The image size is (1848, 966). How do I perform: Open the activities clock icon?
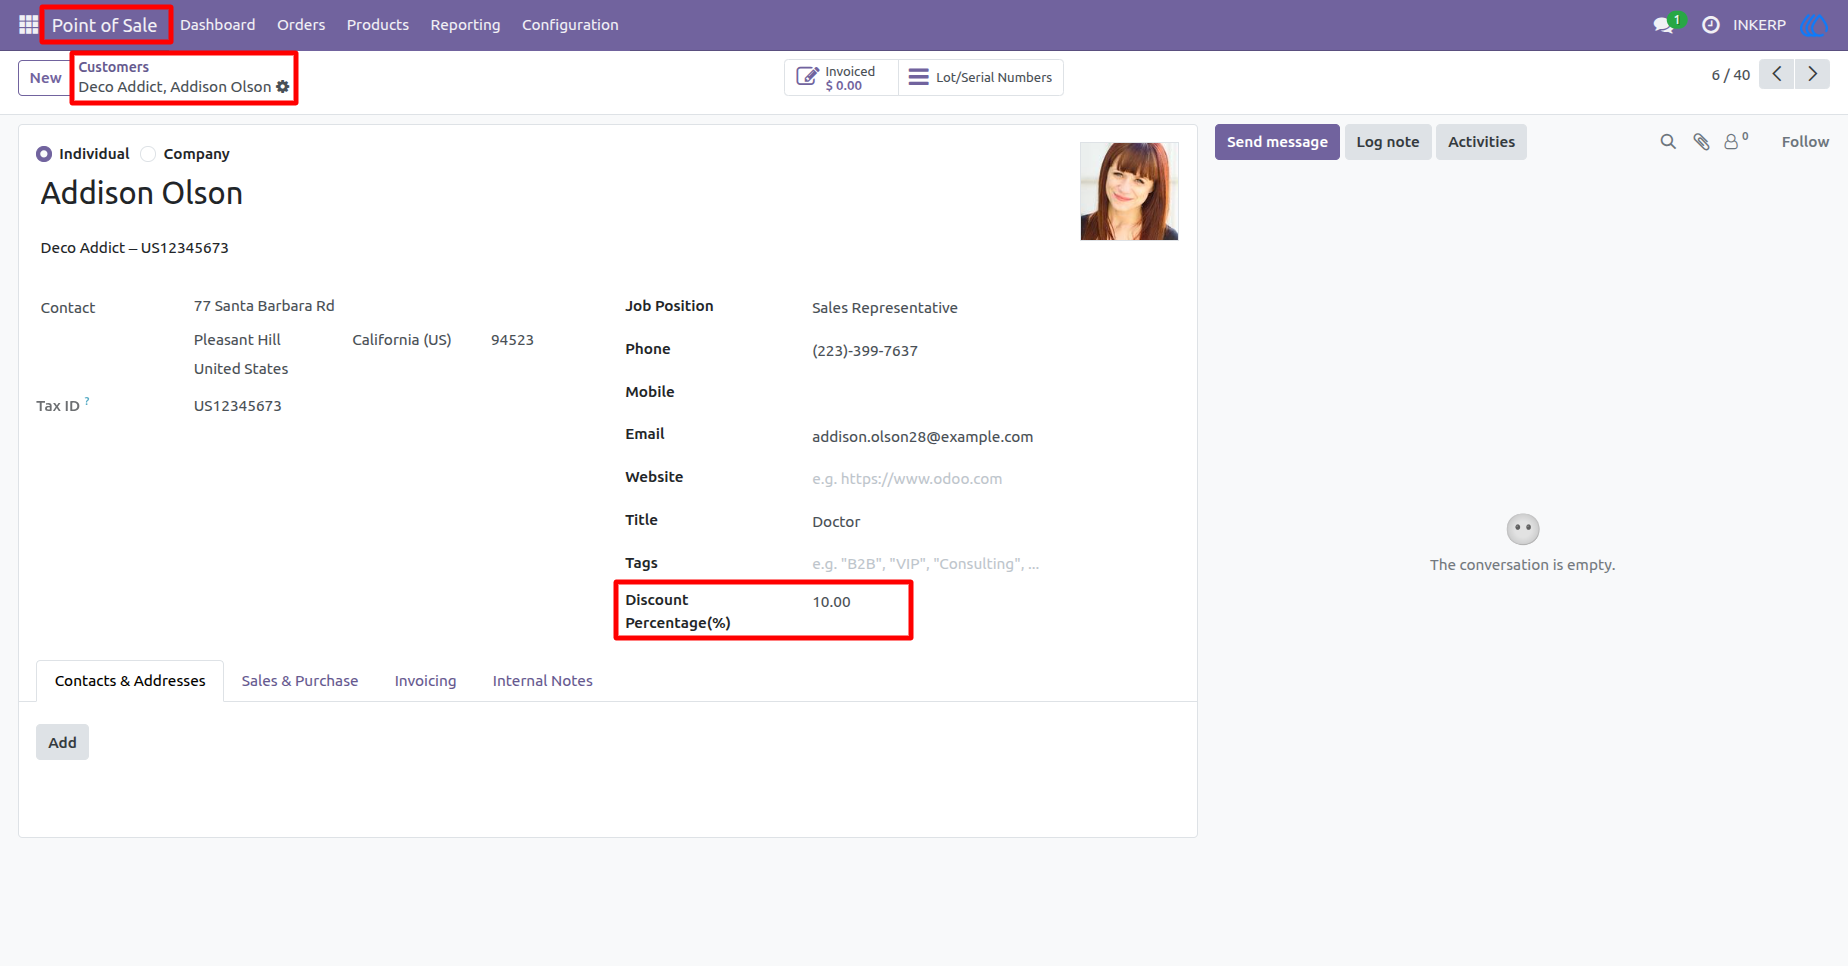tap(1711, 25)
